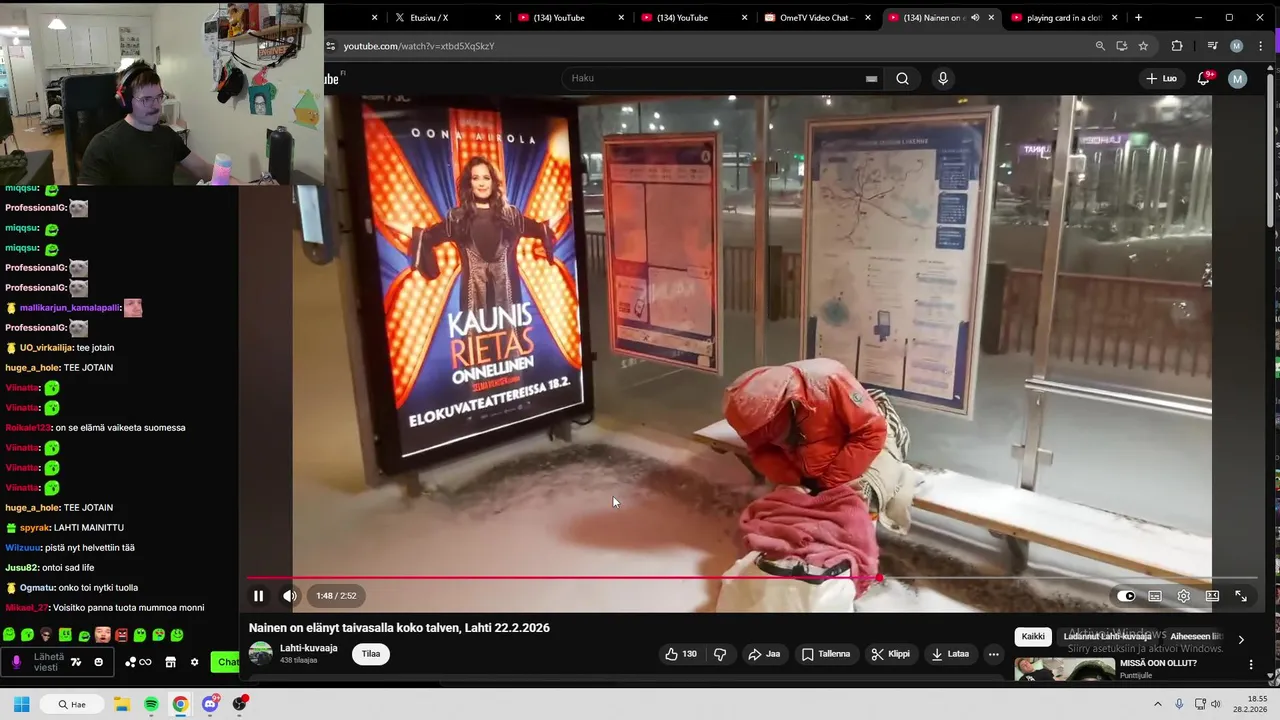
Task: Open YouTube notifications bell
Action: point(1204,78)
